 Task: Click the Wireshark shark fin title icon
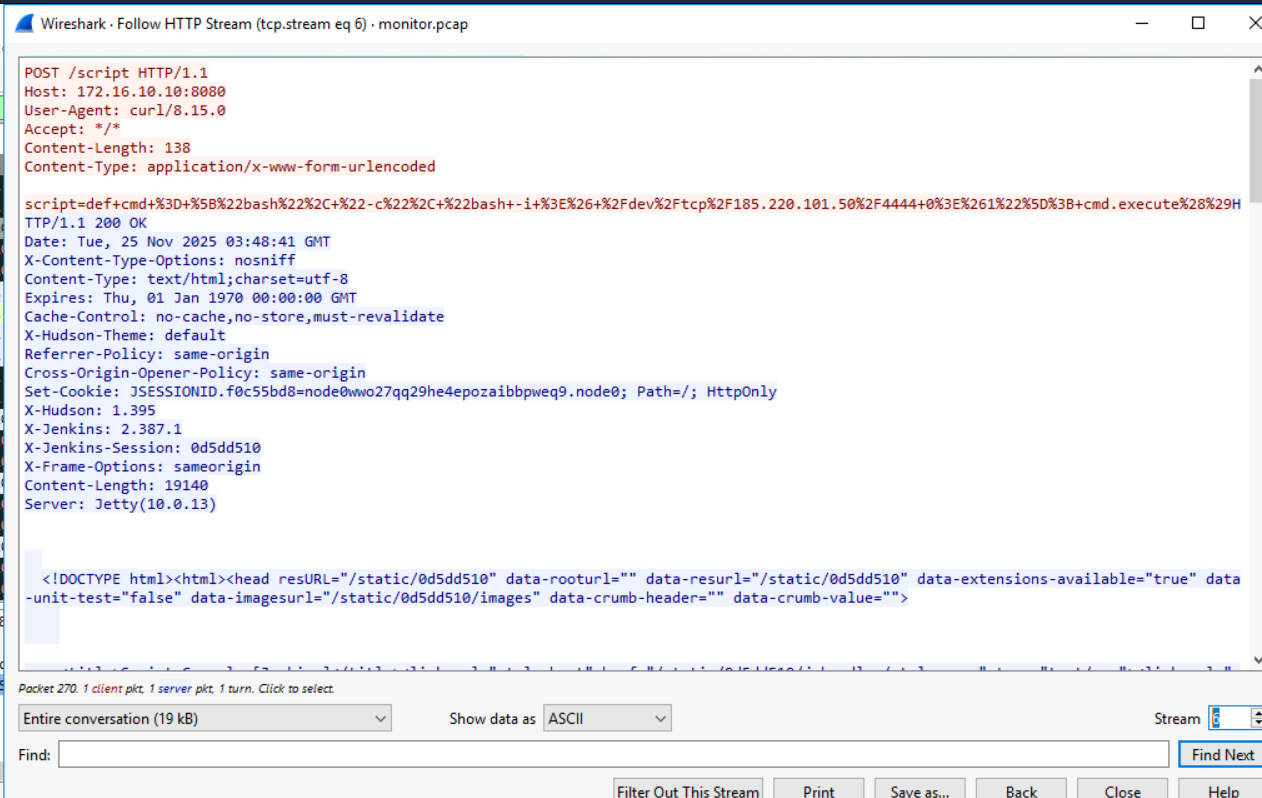click(x=25, y=23)
